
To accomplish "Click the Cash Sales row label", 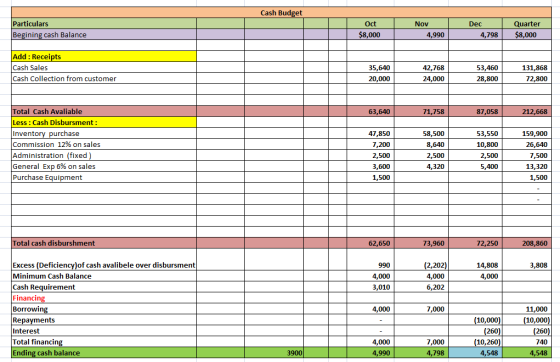I will 30,67.
